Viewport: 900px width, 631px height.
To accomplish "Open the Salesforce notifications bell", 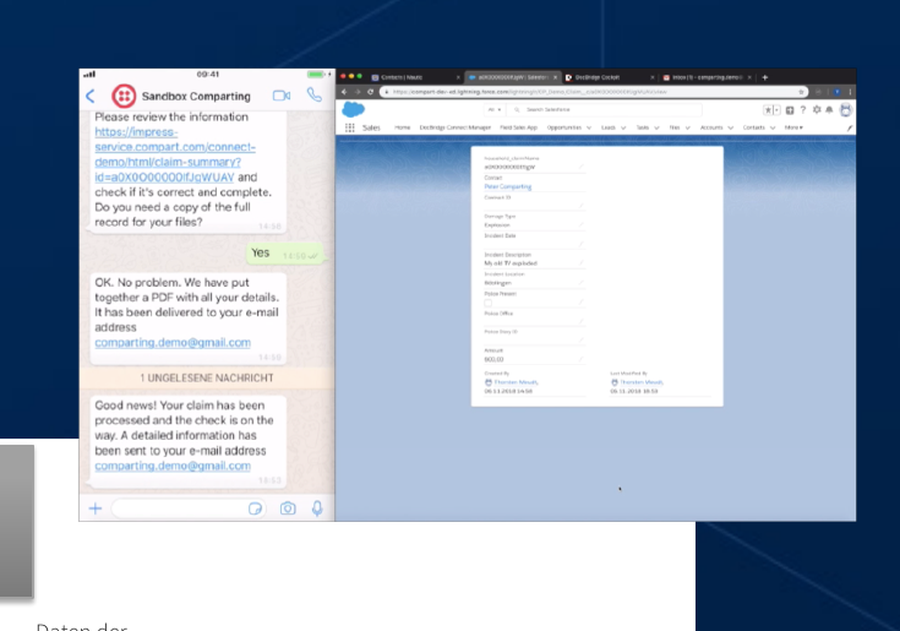I will (829, 110).
